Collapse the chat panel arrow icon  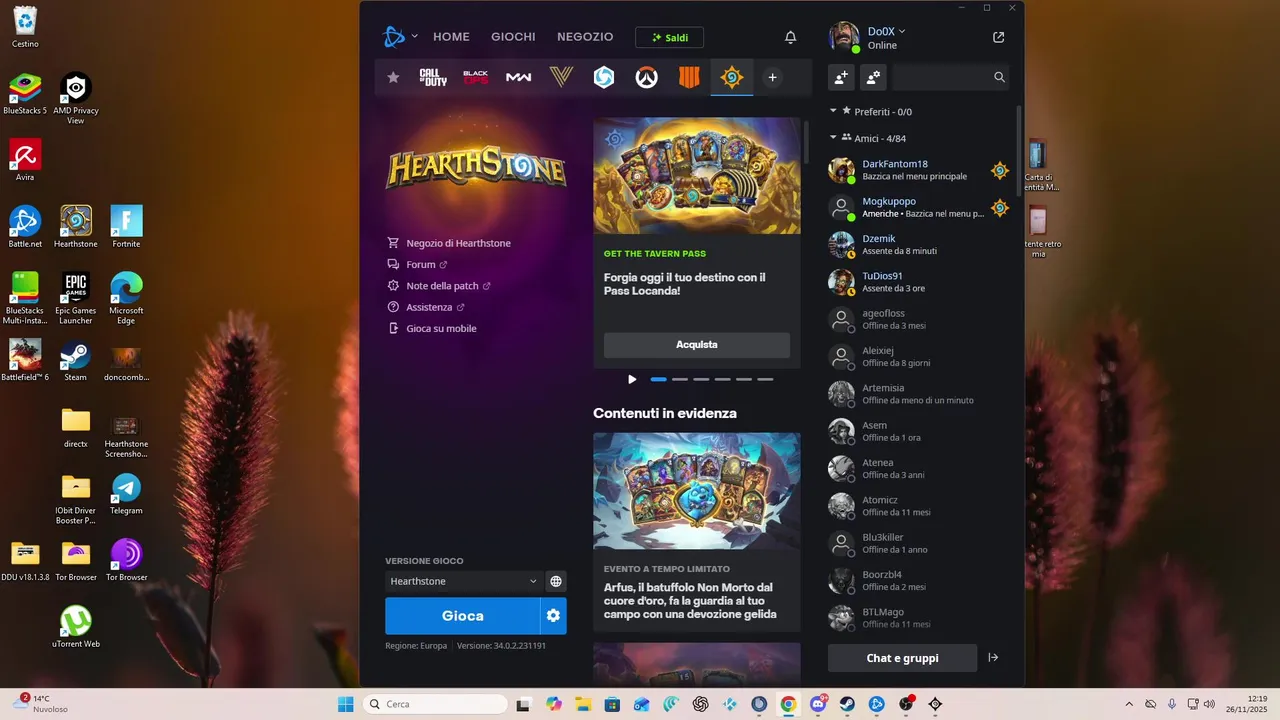click(993, 657)
